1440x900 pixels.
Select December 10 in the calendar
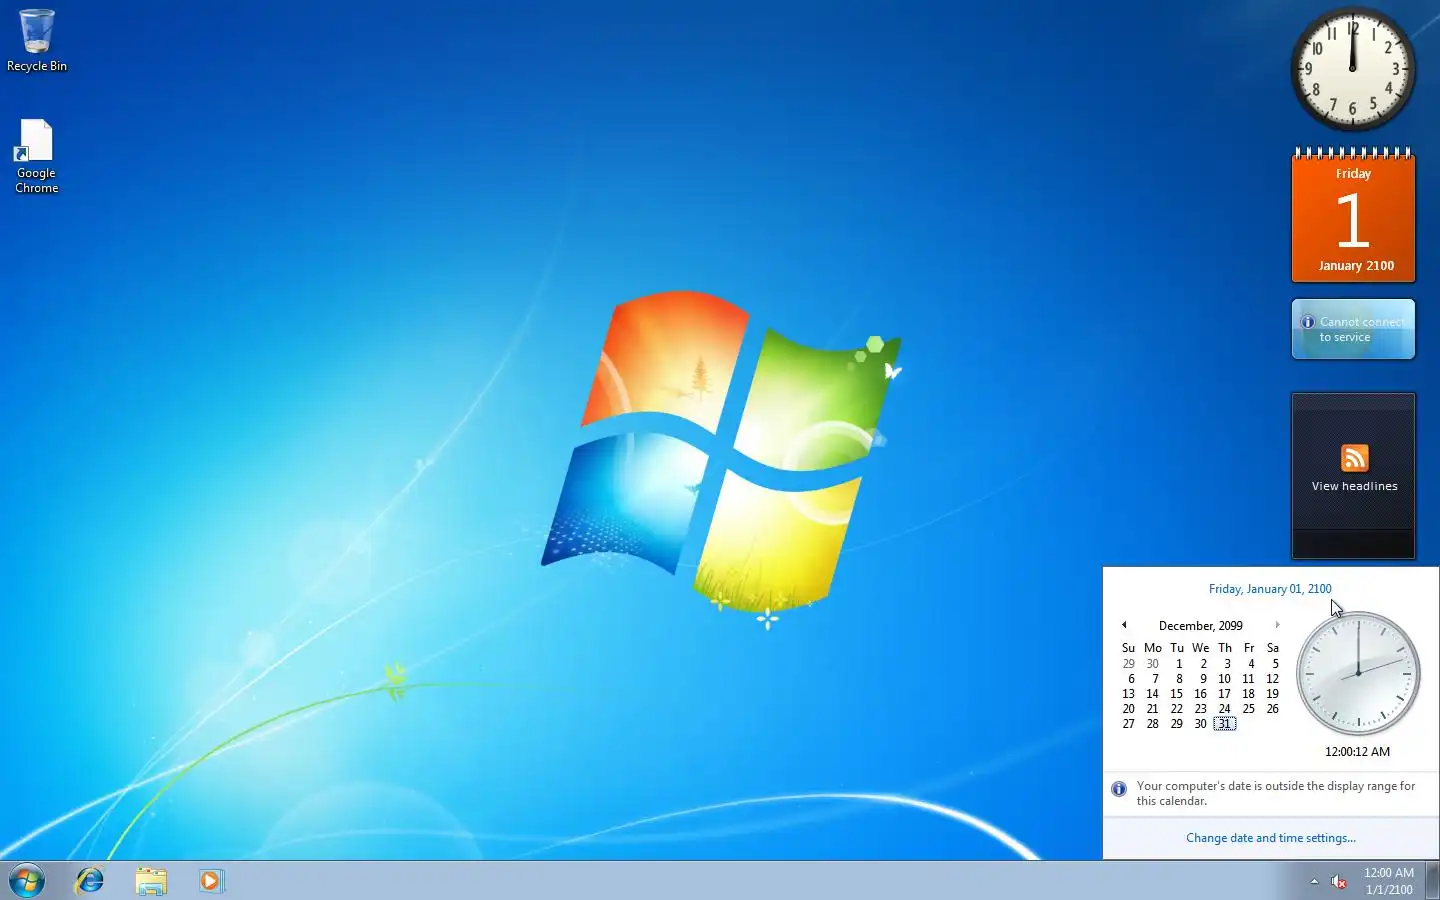point(1224,679)
